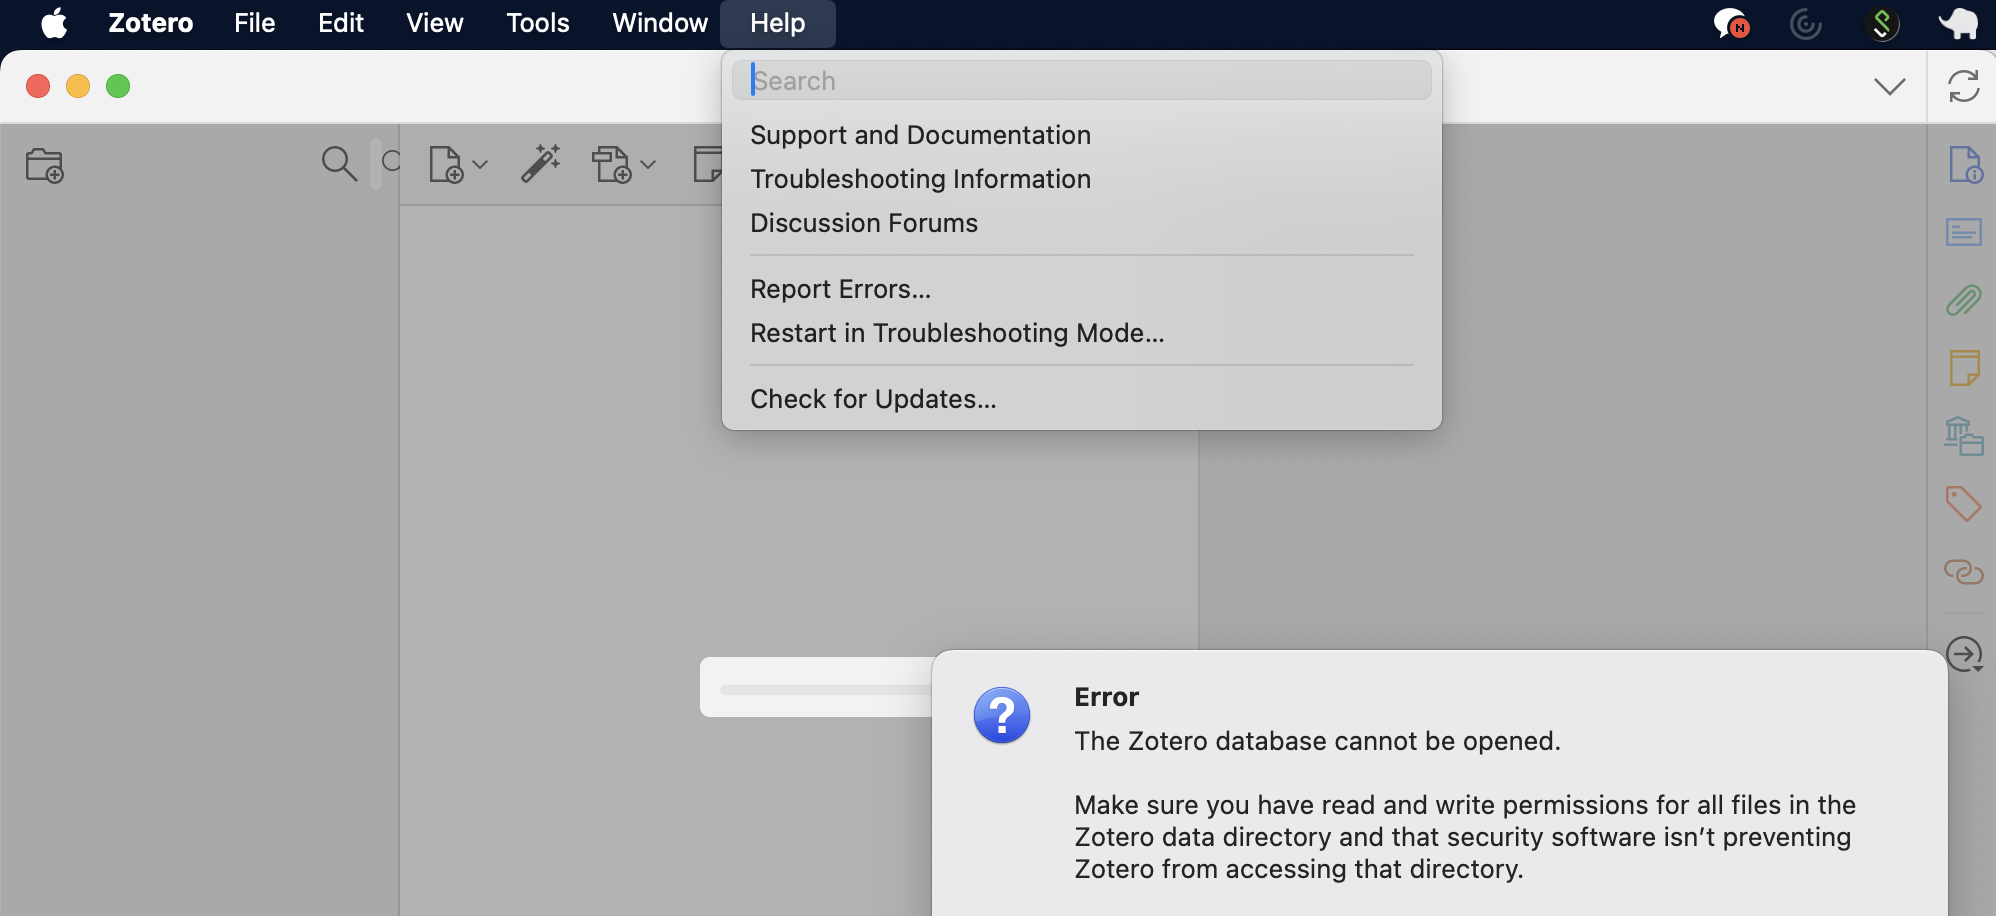Click the magnifying glass search icon
Screen dimensions: 1996x916
point(339,163)
